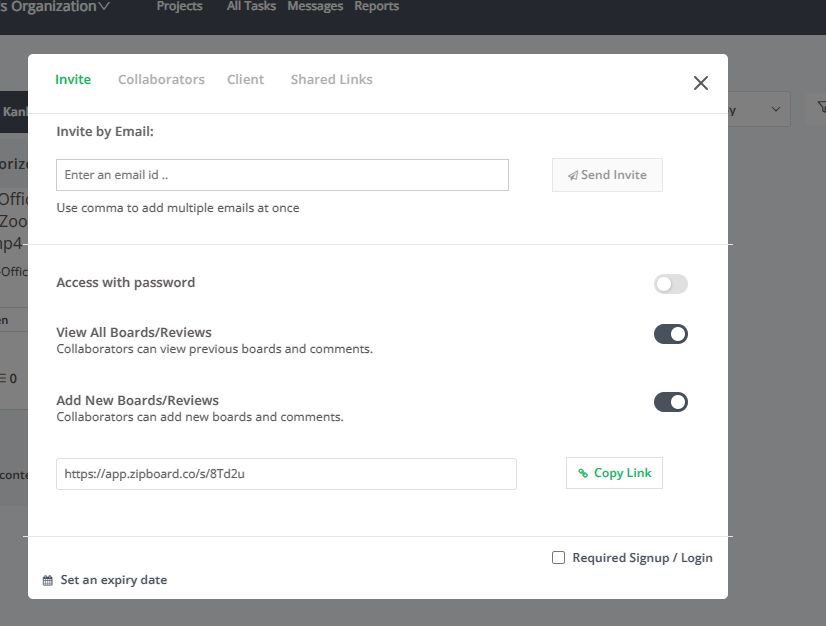The height and width of the screenshot is (626, 826).
Task: Close the invite dialog with the X icon
Action: click(x=701, y=83)
